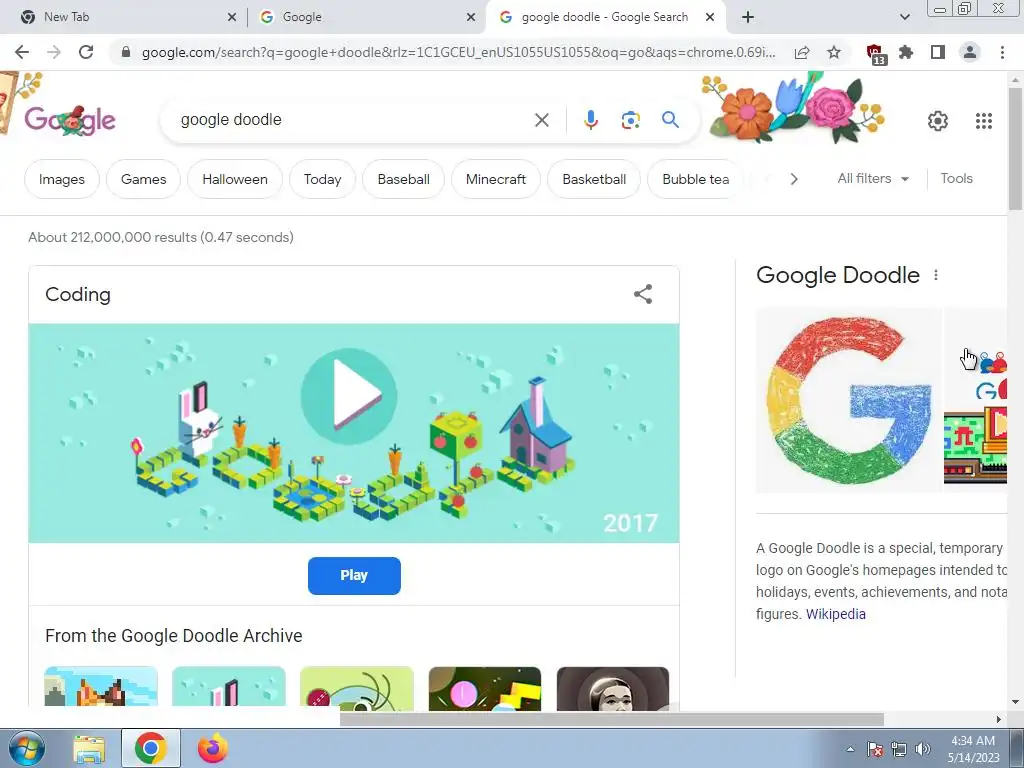Select the Images filter chip
Viewport: 1024px width, 768px height.
click(61, 179)
